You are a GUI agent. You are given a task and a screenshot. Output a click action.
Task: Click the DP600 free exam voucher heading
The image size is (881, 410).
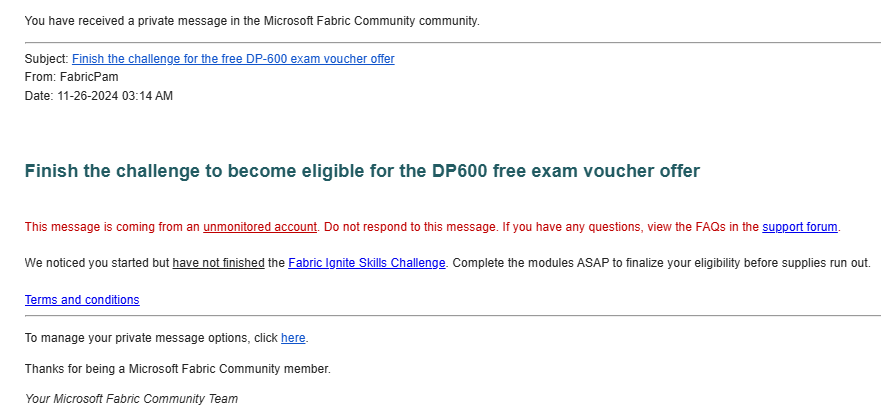[362, 171]
